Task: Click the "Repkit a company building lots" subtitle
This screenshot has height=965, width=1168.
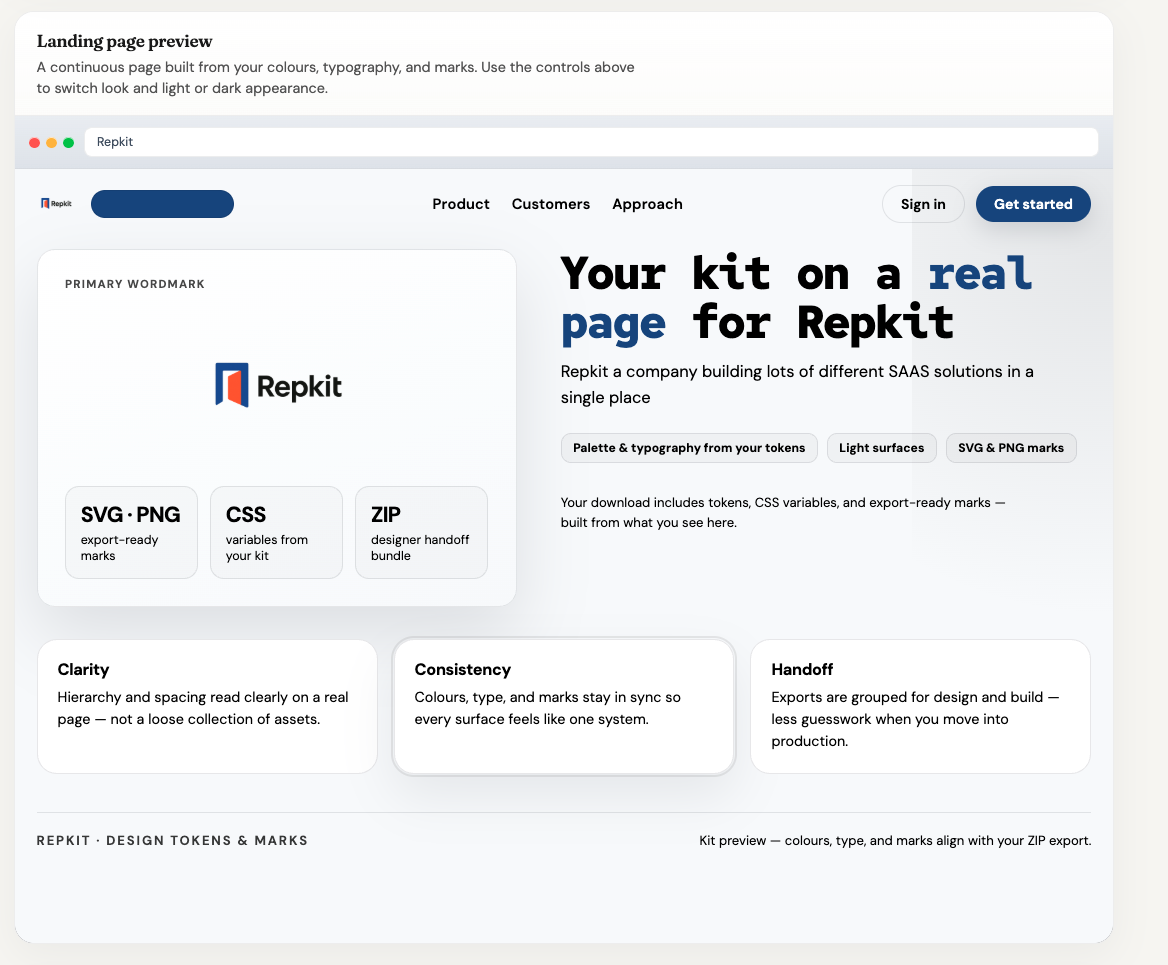Action: coord(797,384)
